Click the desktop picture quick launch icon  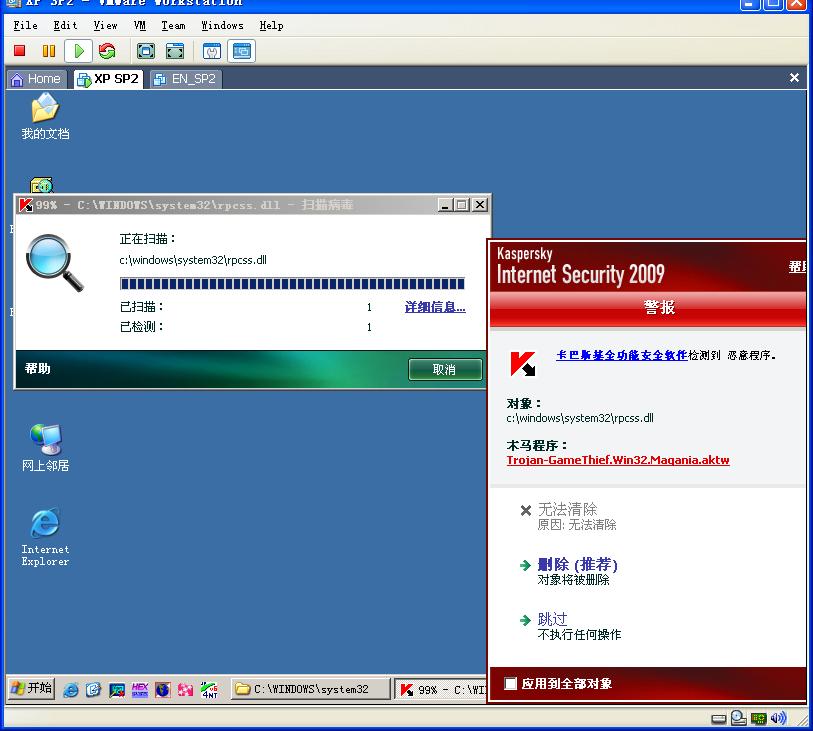[x=117, y=690]
